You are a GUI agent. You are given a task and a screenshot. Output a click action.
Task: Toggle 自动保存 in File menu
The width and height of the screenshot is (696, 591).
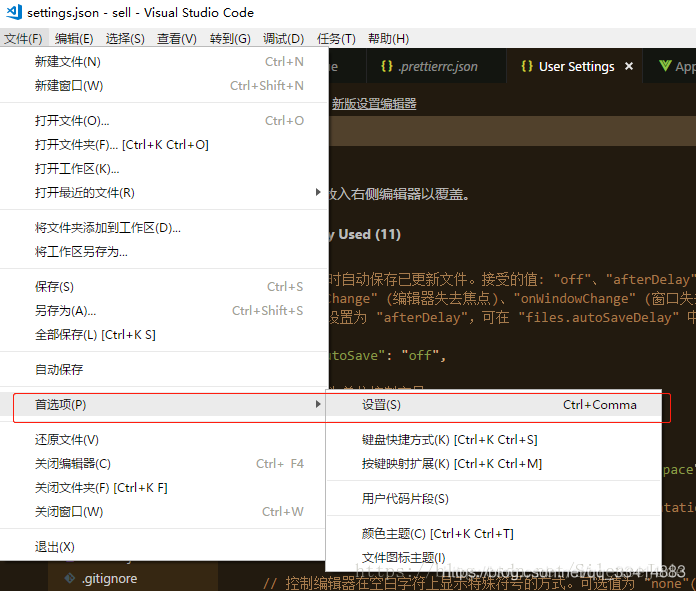pyautogui.click(x=164, y=369)
